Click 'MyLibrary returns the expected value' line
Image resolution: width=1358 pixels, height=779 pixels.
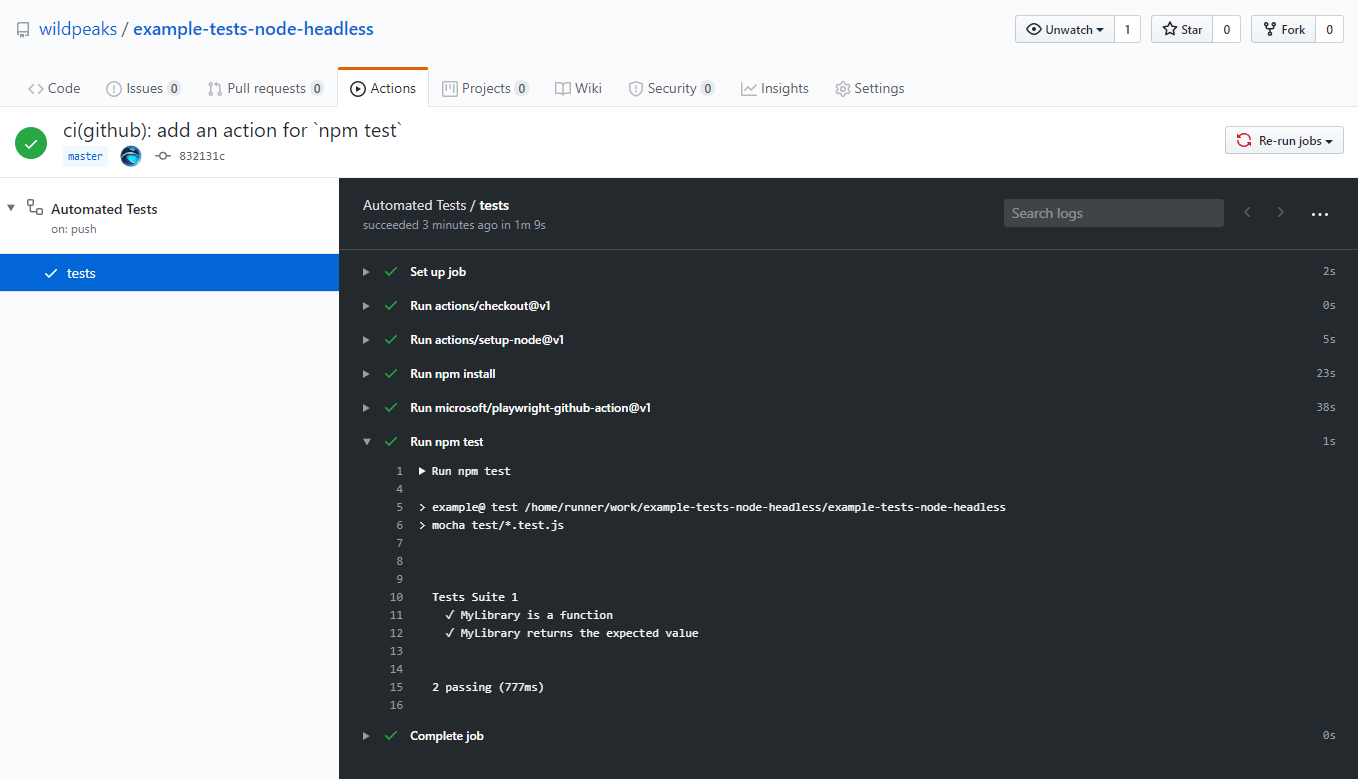pos(579,633)
